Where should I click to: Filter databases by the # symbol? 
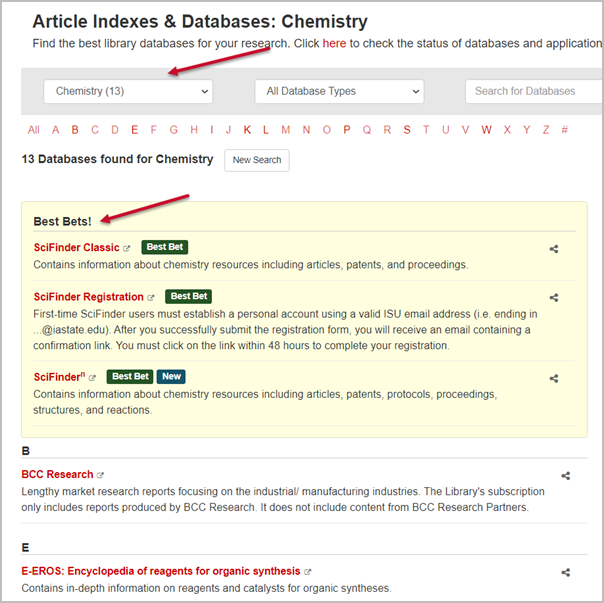tap(564, 130)
